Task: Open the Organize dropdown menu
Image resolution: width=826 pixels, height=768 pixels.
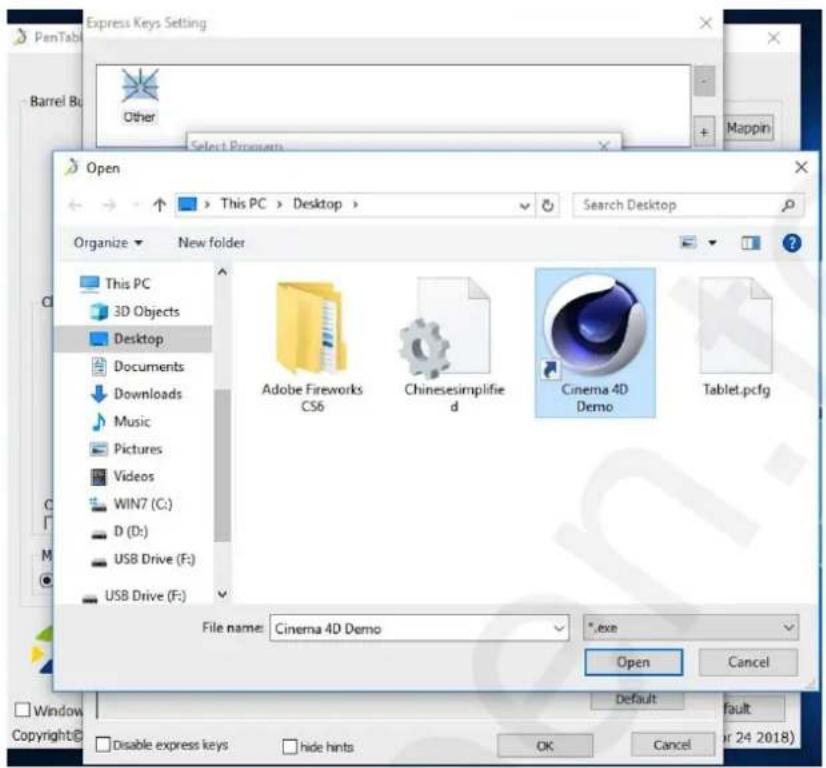Action: [108, 243]
